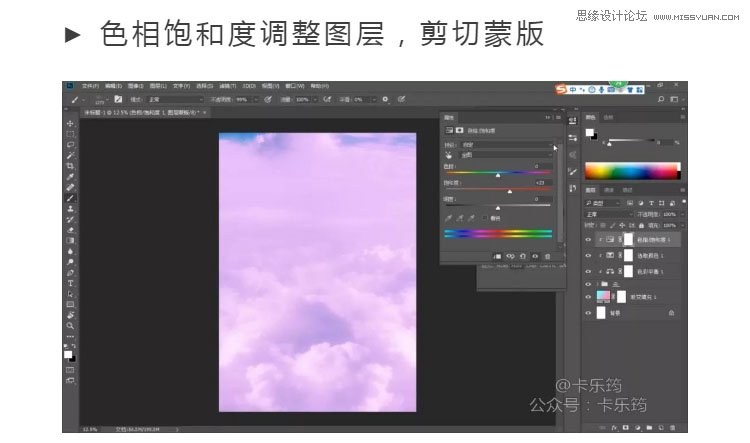This screenshot has height=443, width=750.
Task: Select the Crop tool
Action: pyautogui.click(x=70, y=165)
